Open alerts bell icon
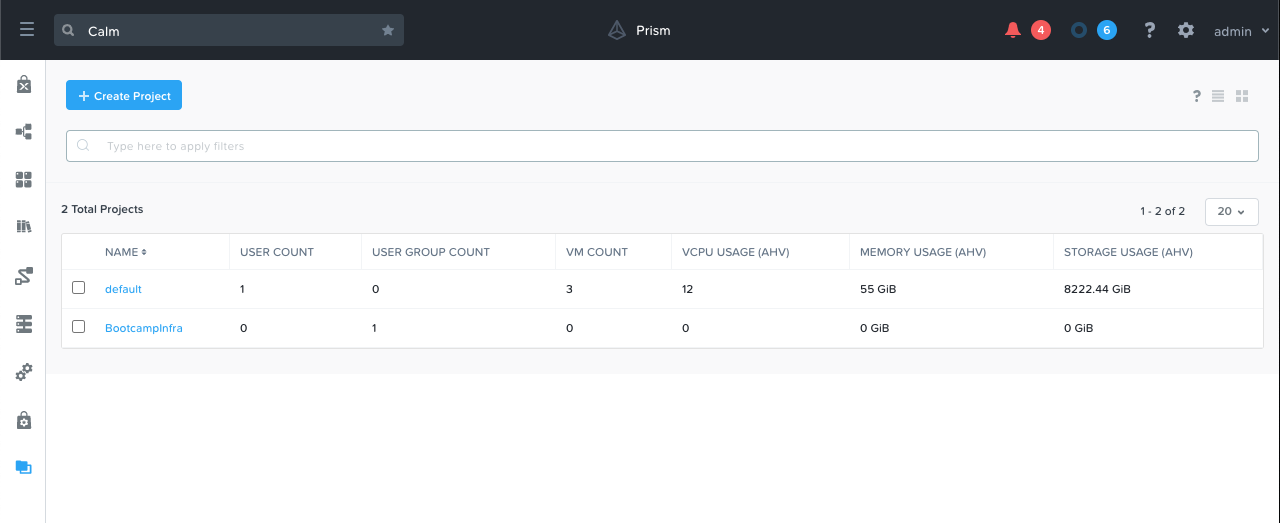The image size is (1280, 523). coord(1013,30)
